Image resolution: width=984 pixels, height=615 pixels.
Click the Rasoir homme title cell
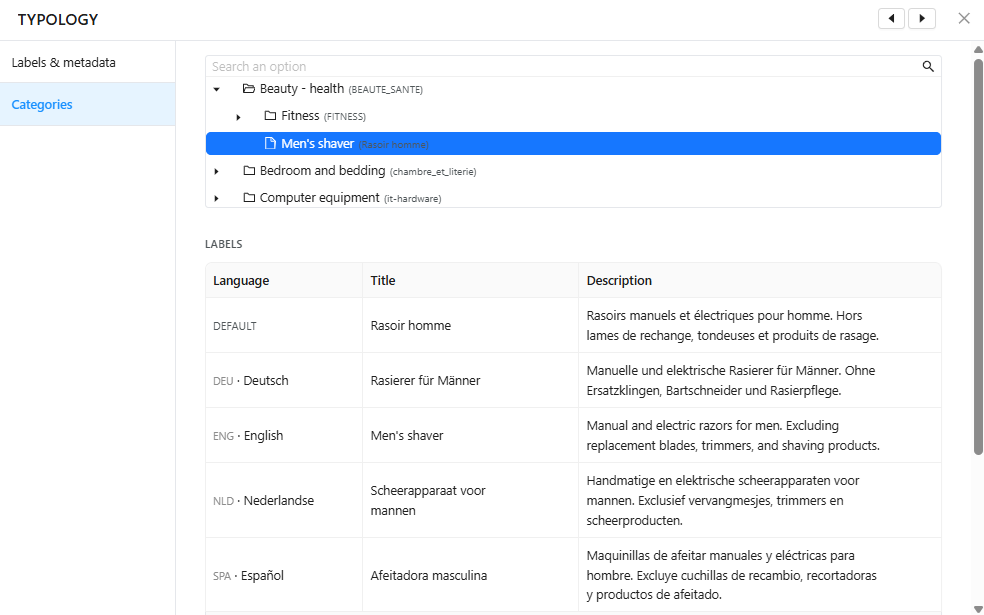click(x=470, y=325)
